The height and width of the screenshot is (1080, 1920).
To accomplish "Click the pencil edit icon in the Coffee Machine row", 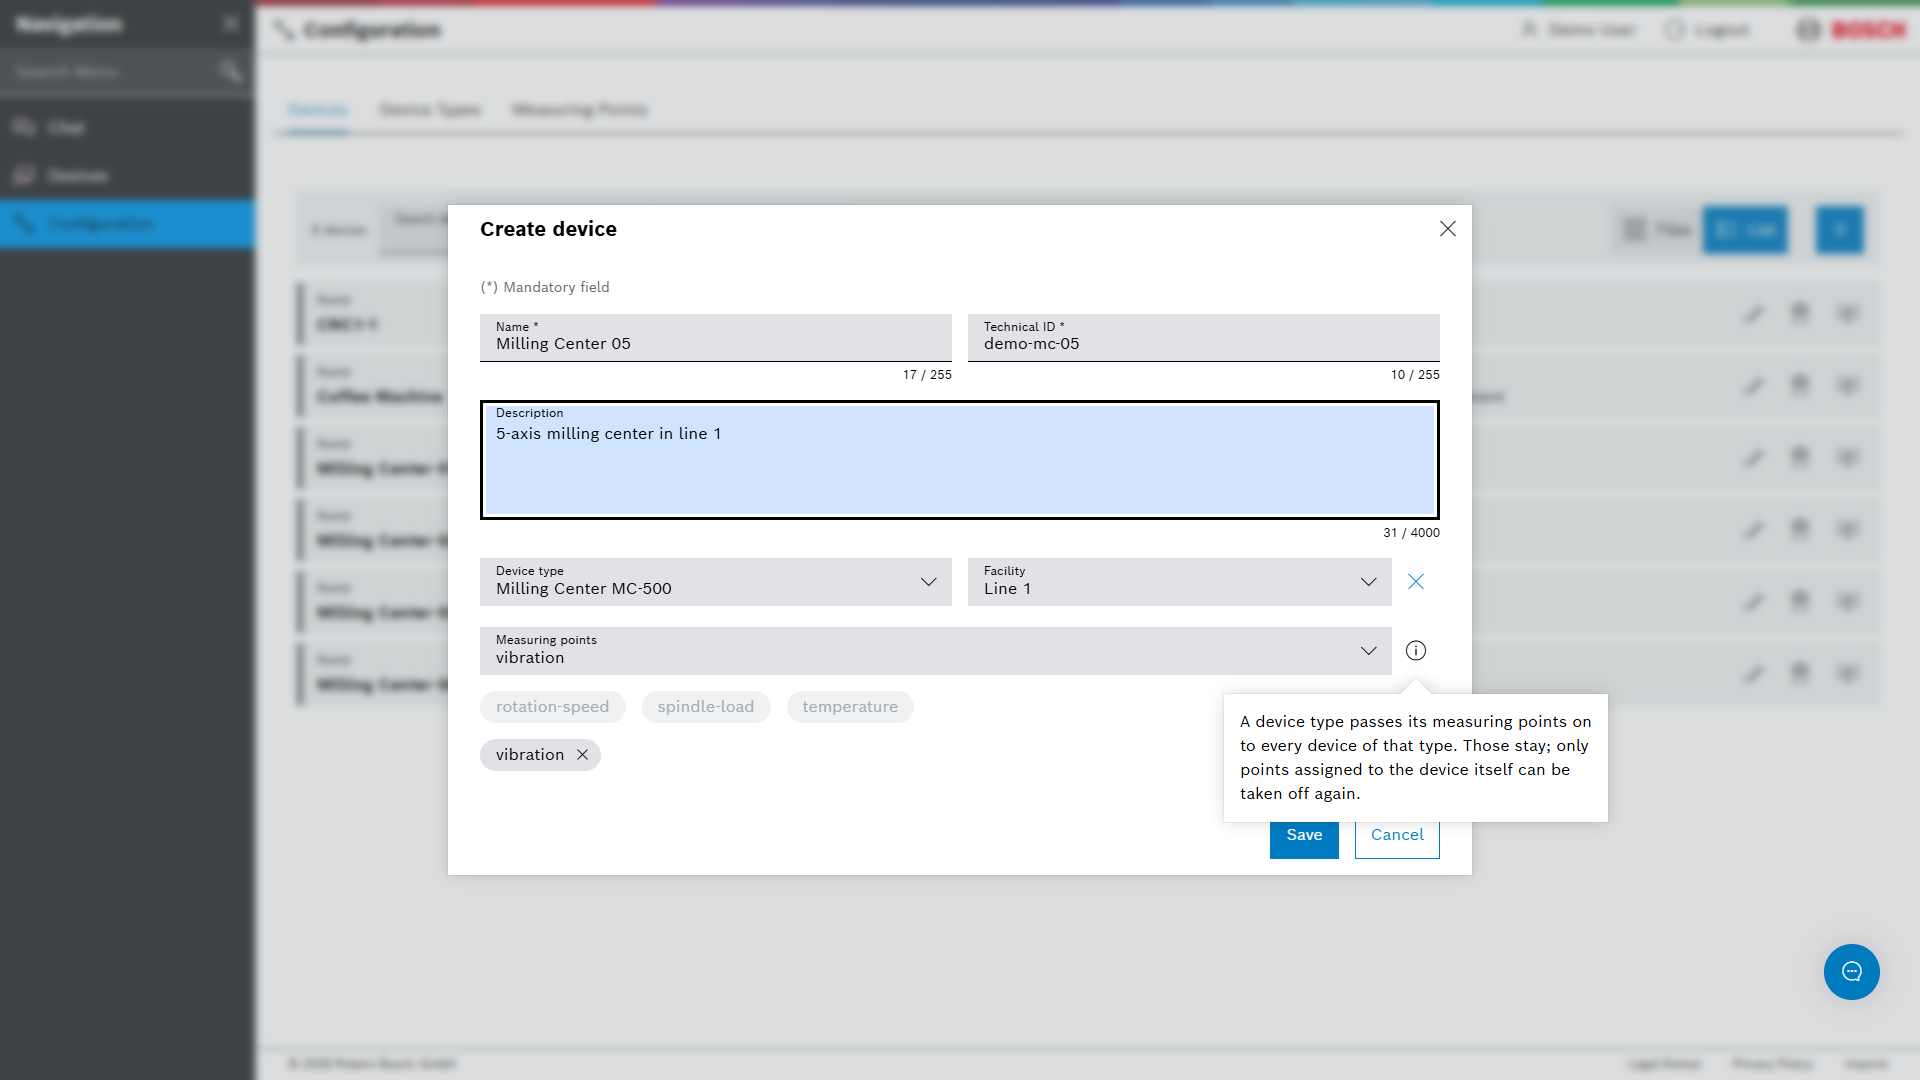I will 1754,387.
